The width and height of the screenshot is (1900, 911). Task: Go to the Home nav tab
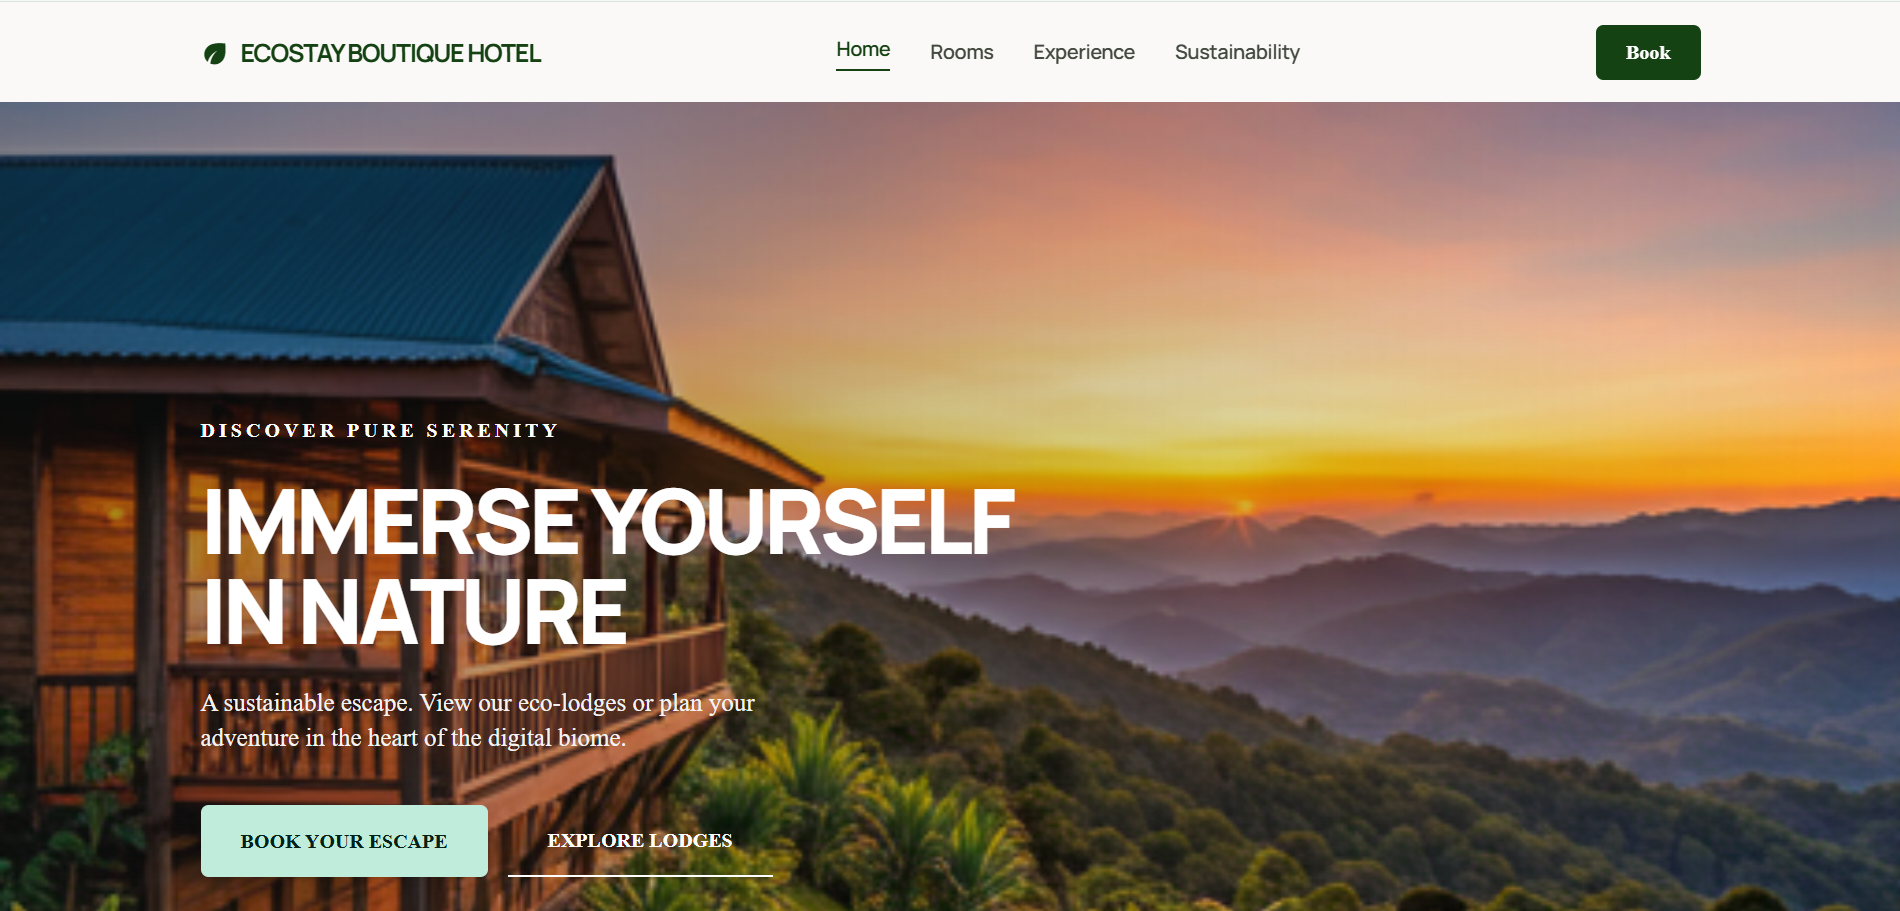863,49
